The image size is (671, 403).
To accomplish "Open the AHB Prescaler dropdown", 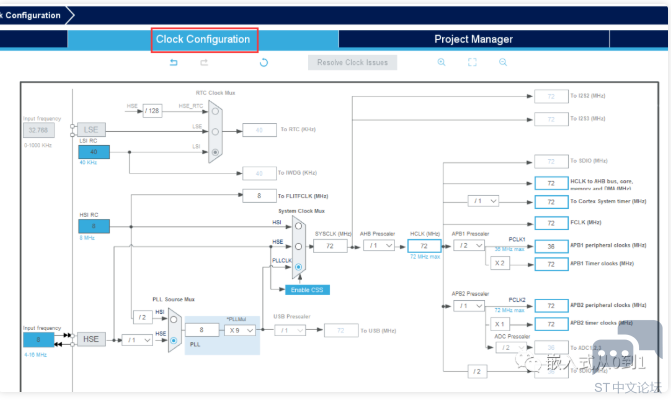I will click(x=379, y=246).
